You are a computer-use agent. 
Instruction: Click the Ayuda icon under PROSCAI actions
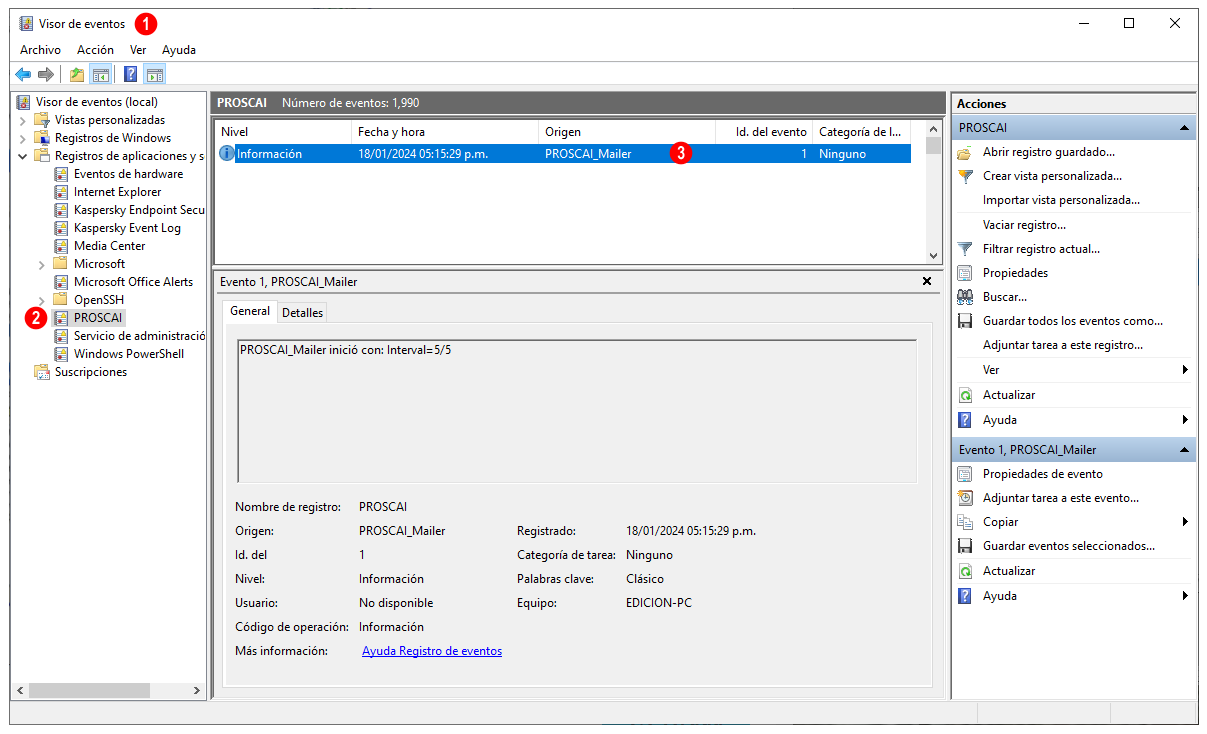965,420
